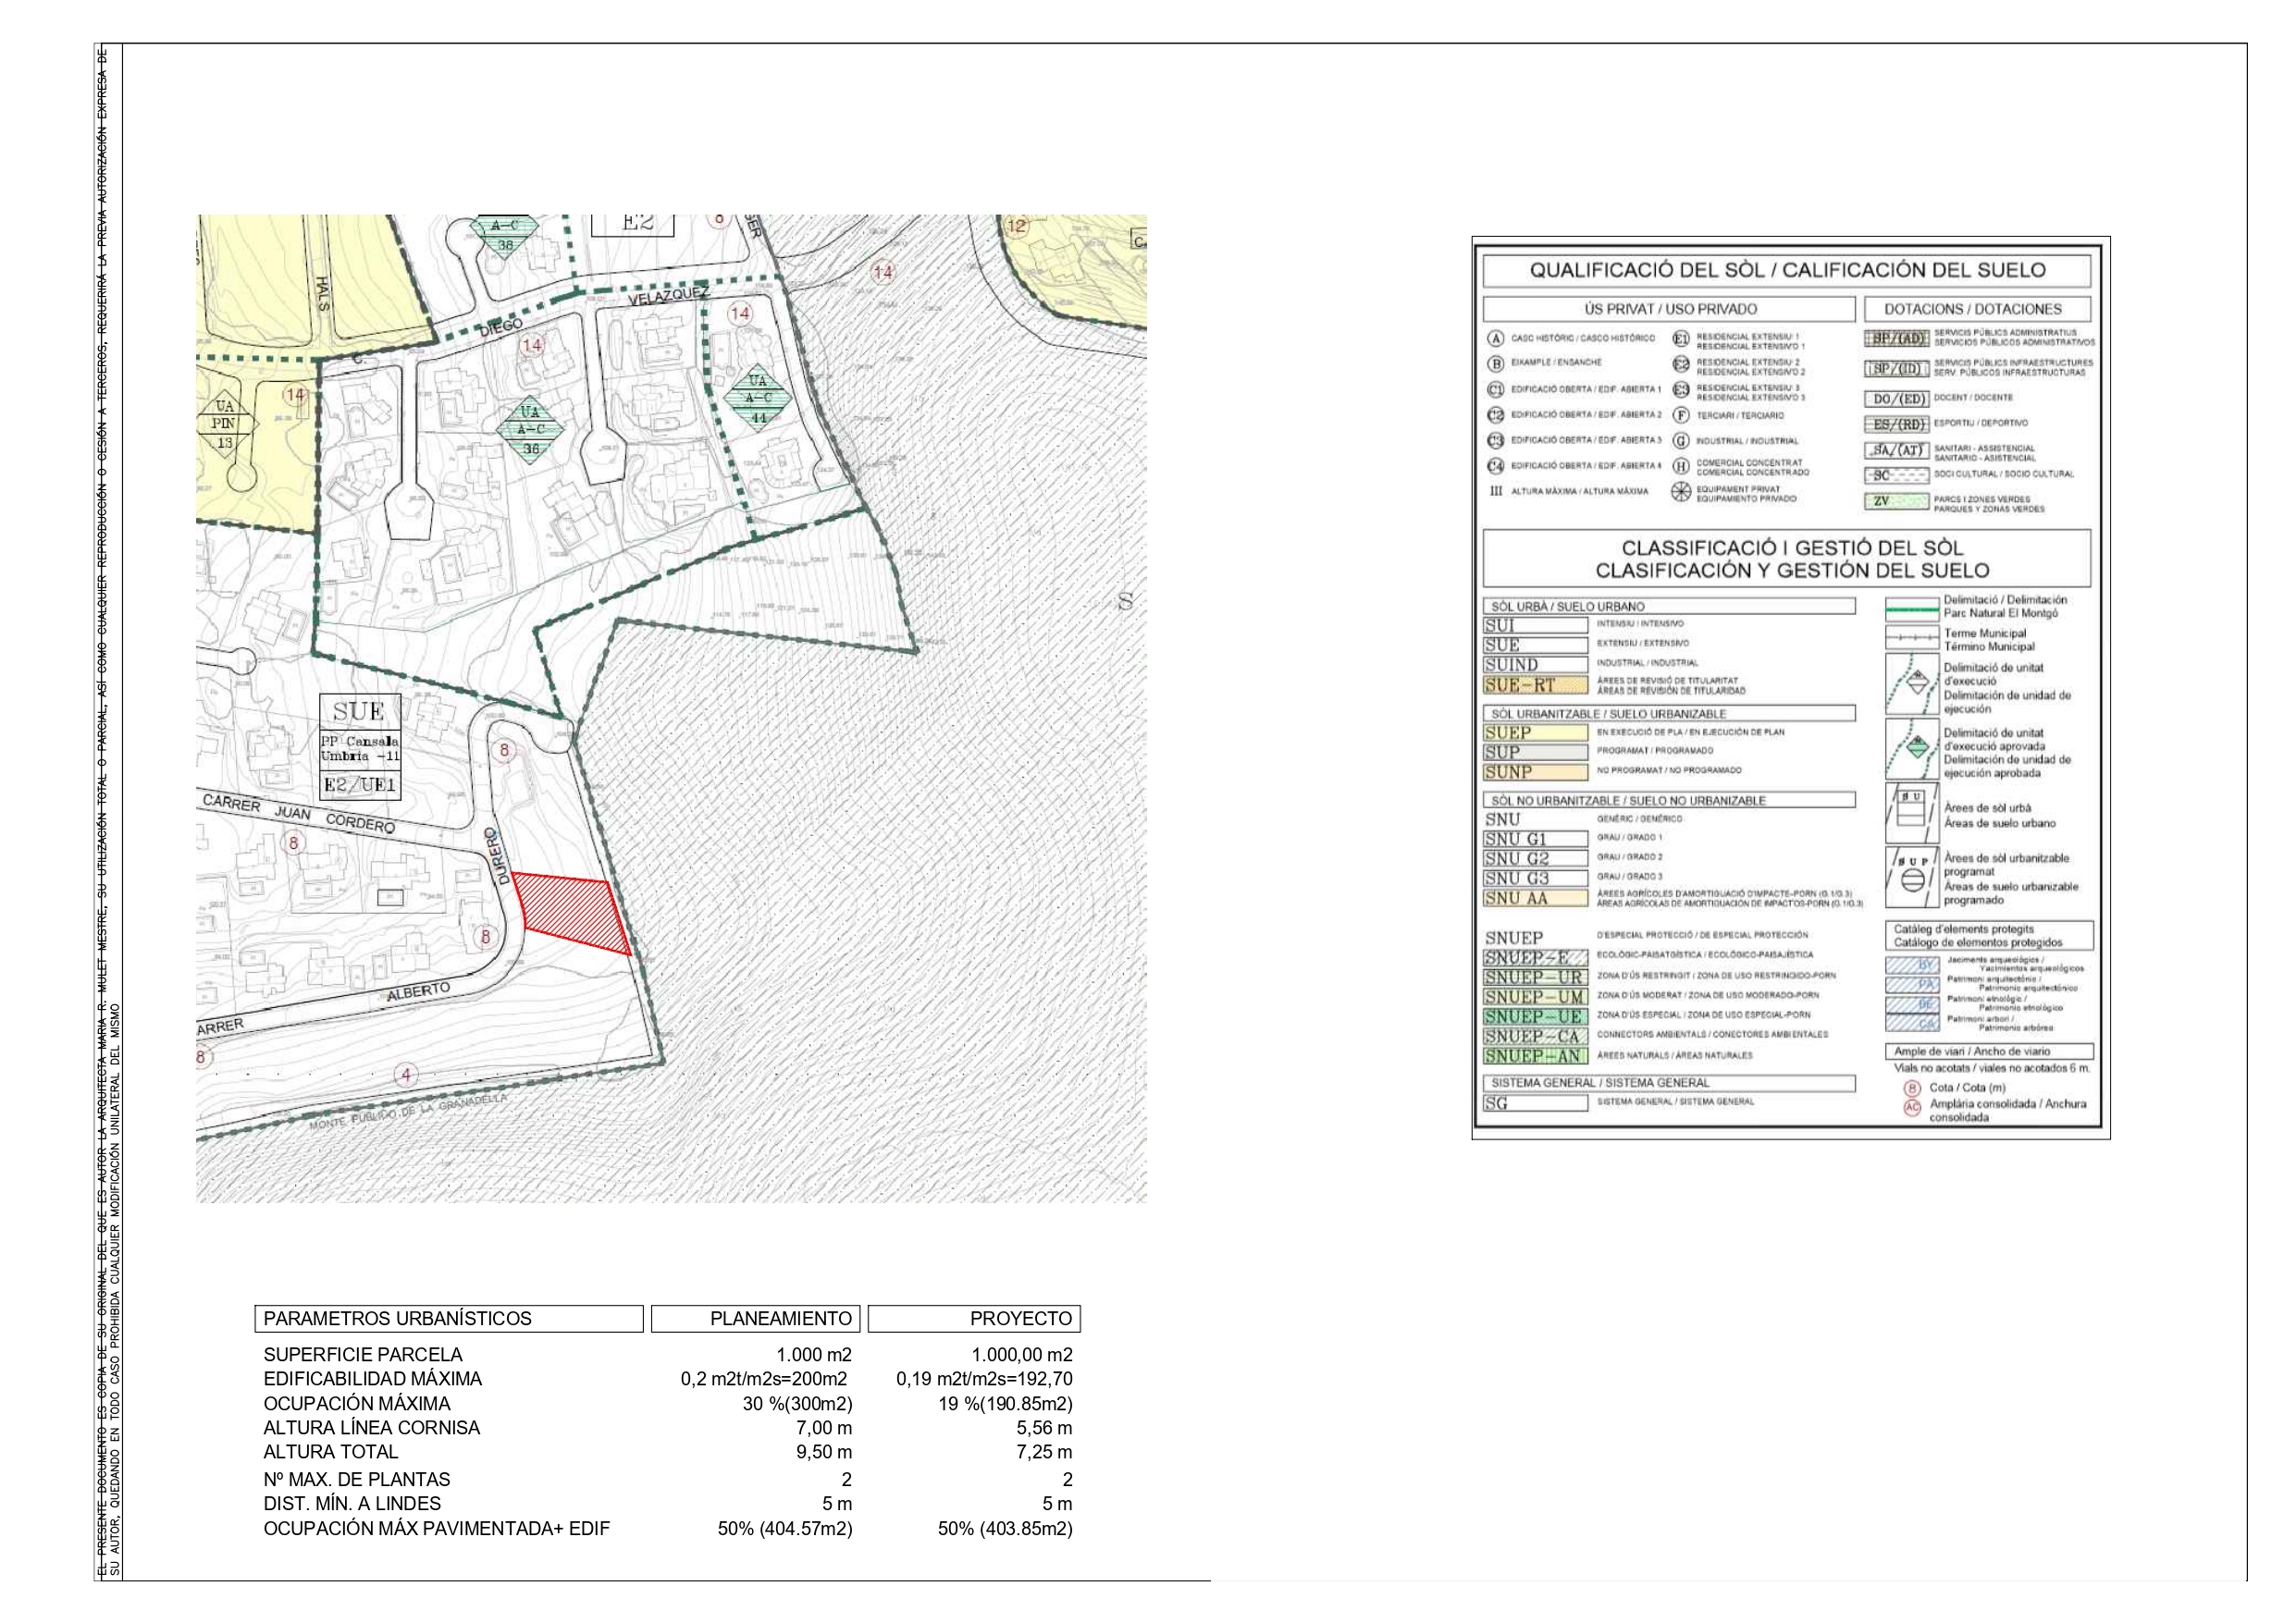Click the 'Nº MAX. DE PLANTAS' row label
2296x1623 pixels.
[356, 1479]
